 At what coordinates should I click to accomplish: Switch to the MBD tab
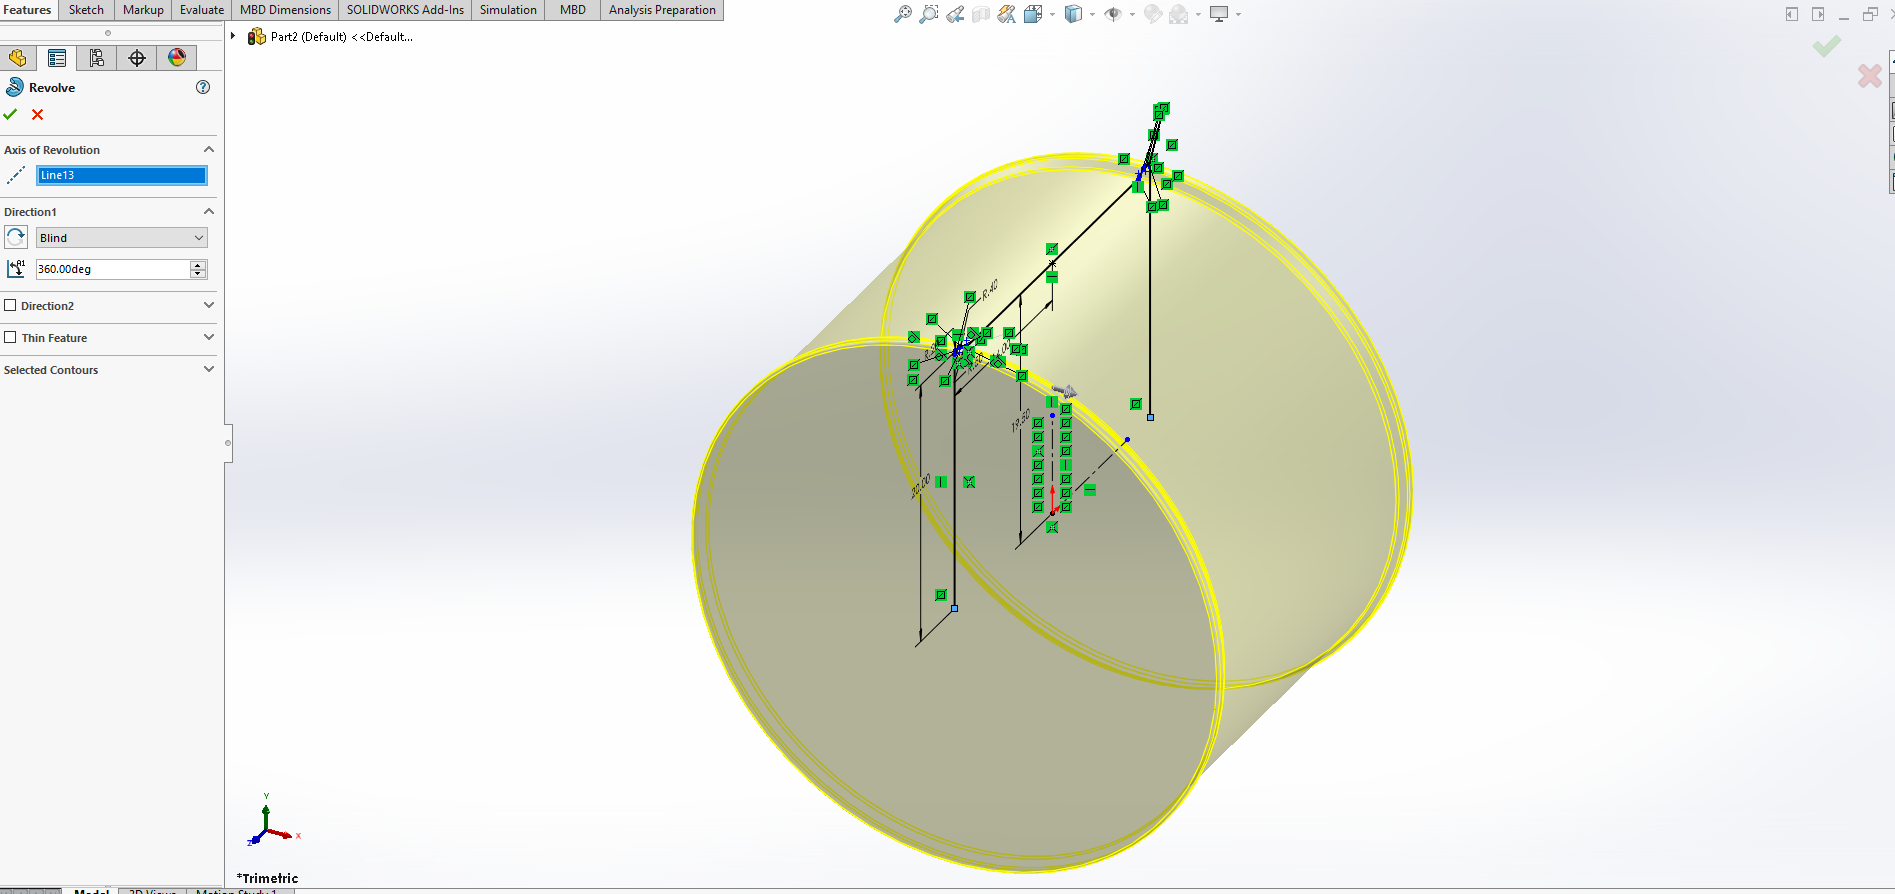click(x=573, y=10)
